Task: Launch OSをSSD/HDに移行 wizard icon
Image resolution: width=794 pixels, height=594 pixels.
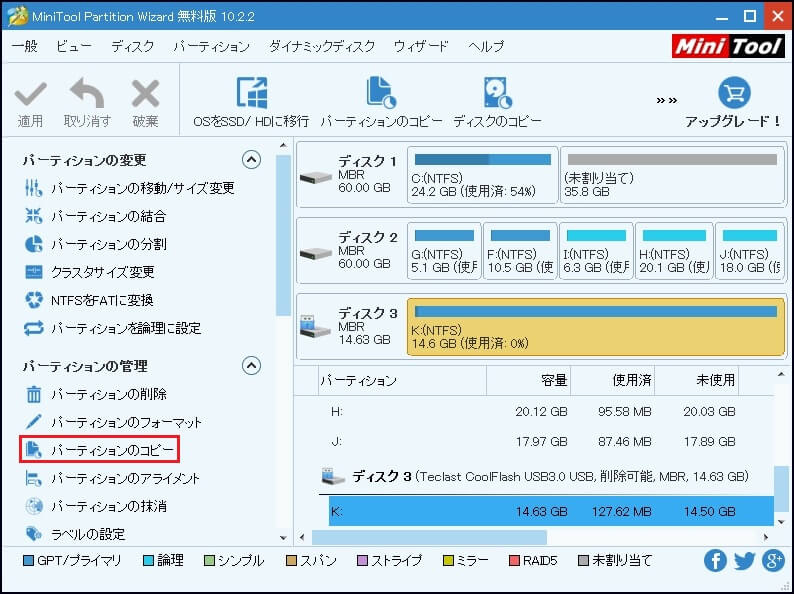Action: [252, 93]
